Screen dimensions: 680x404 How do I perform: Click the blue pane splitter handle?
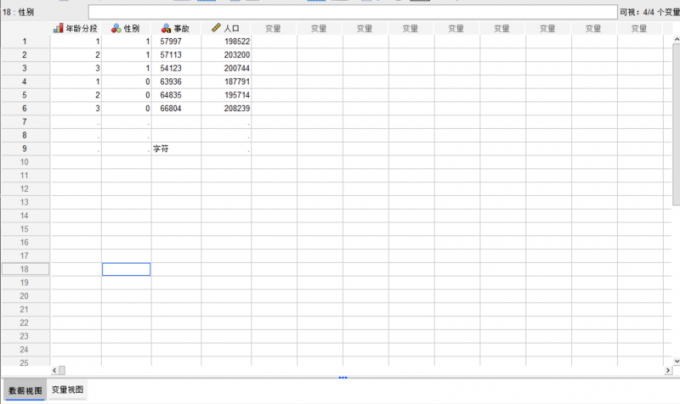(x=343, y=377)
